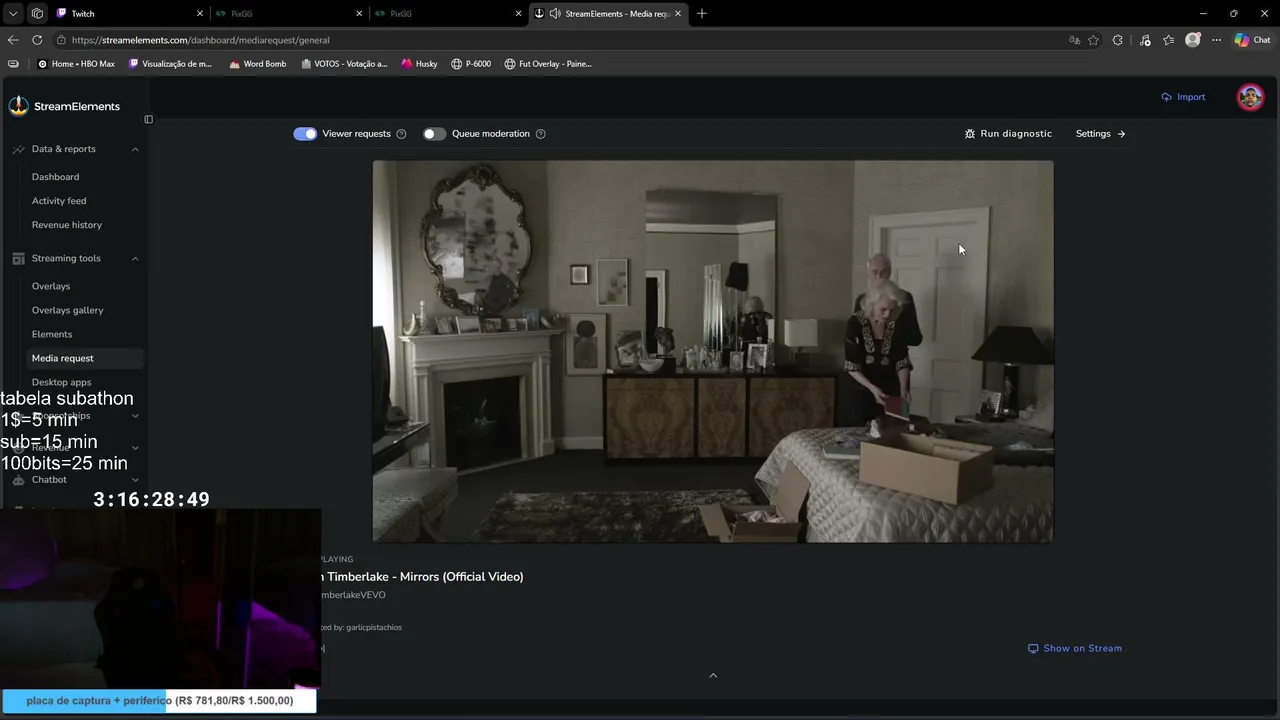Open the Run diagnostic bug icon

click(x=970, y=134)
